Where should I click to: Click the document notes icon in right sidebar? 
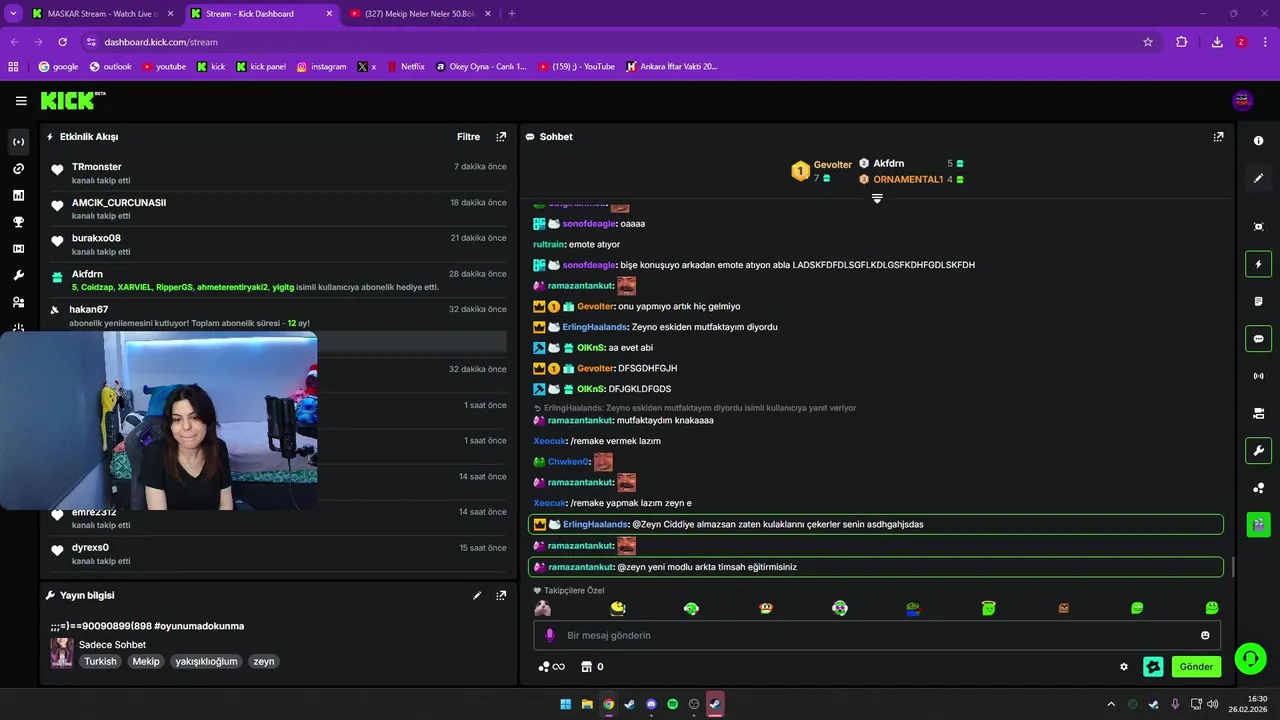click(x=1258, y=301)
